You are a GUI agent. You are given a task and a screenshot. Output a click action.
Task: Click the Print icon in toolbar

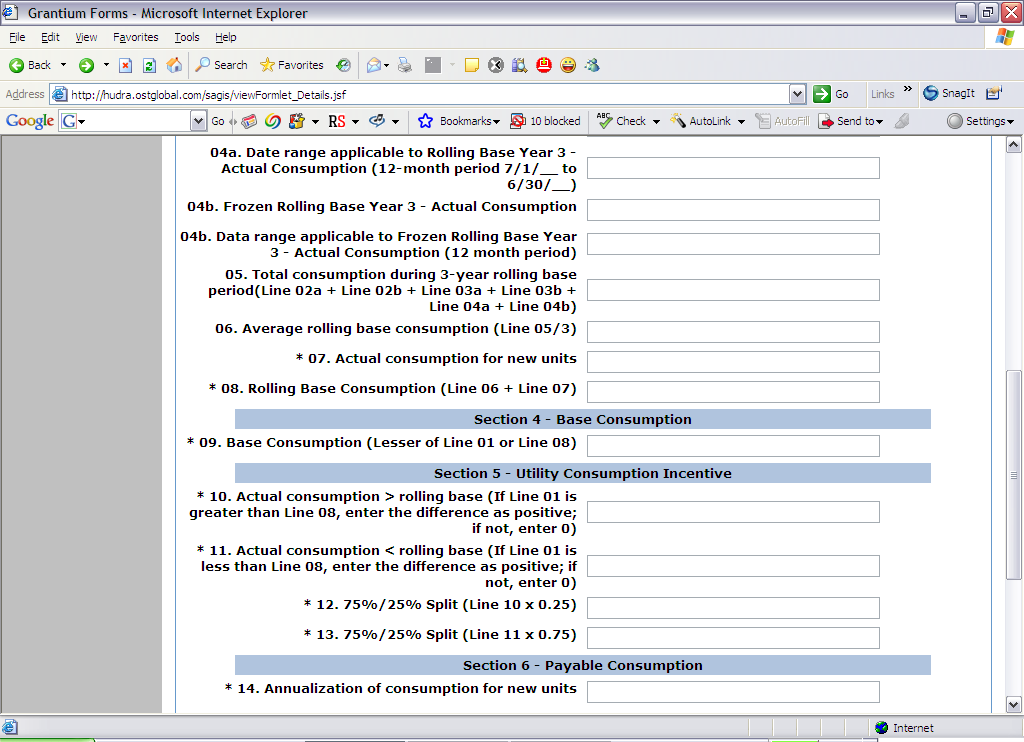[x=404, y=65]
